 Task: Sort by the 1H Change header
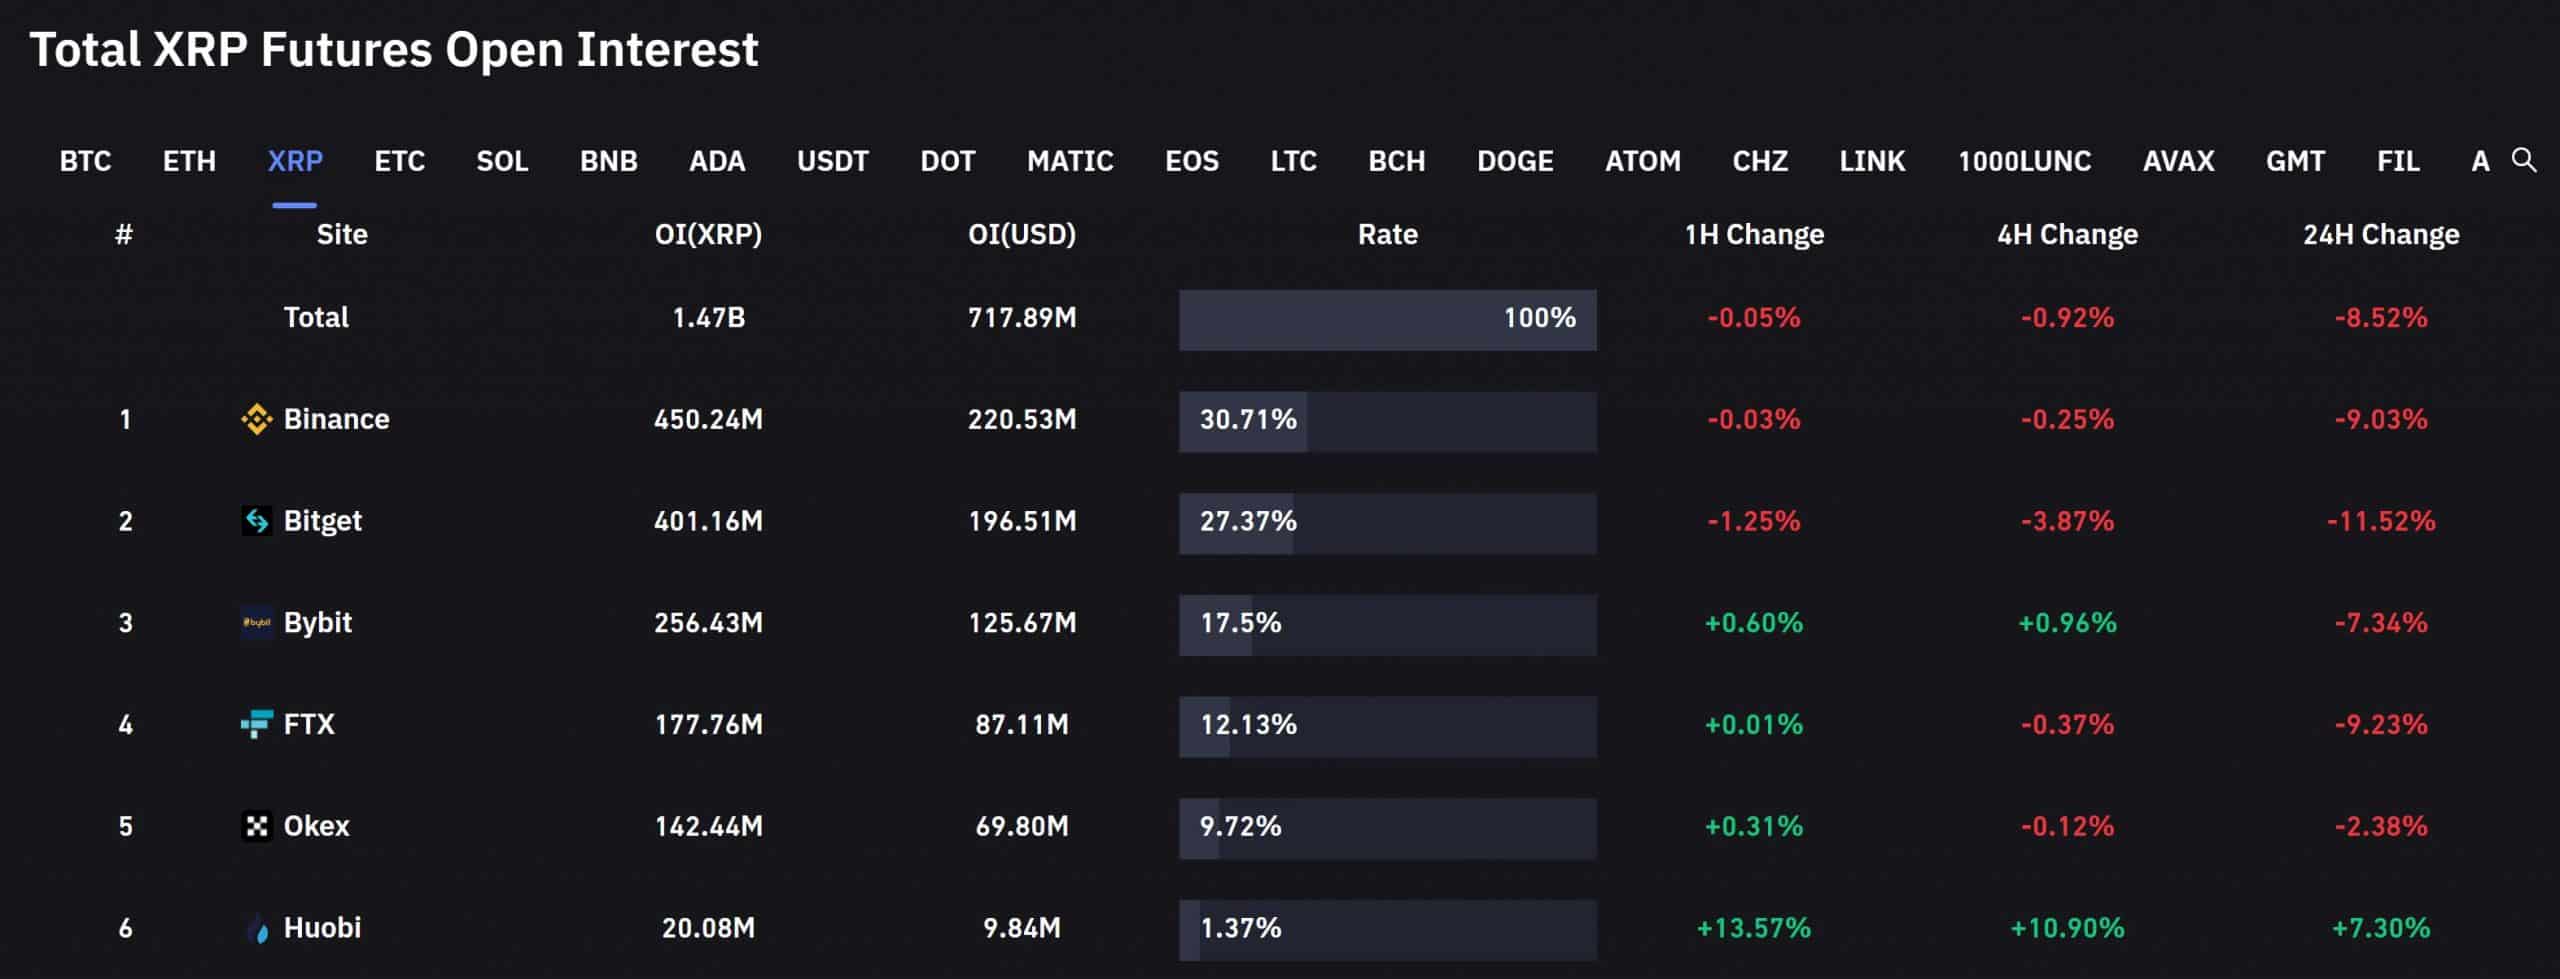click(1754, 234)
